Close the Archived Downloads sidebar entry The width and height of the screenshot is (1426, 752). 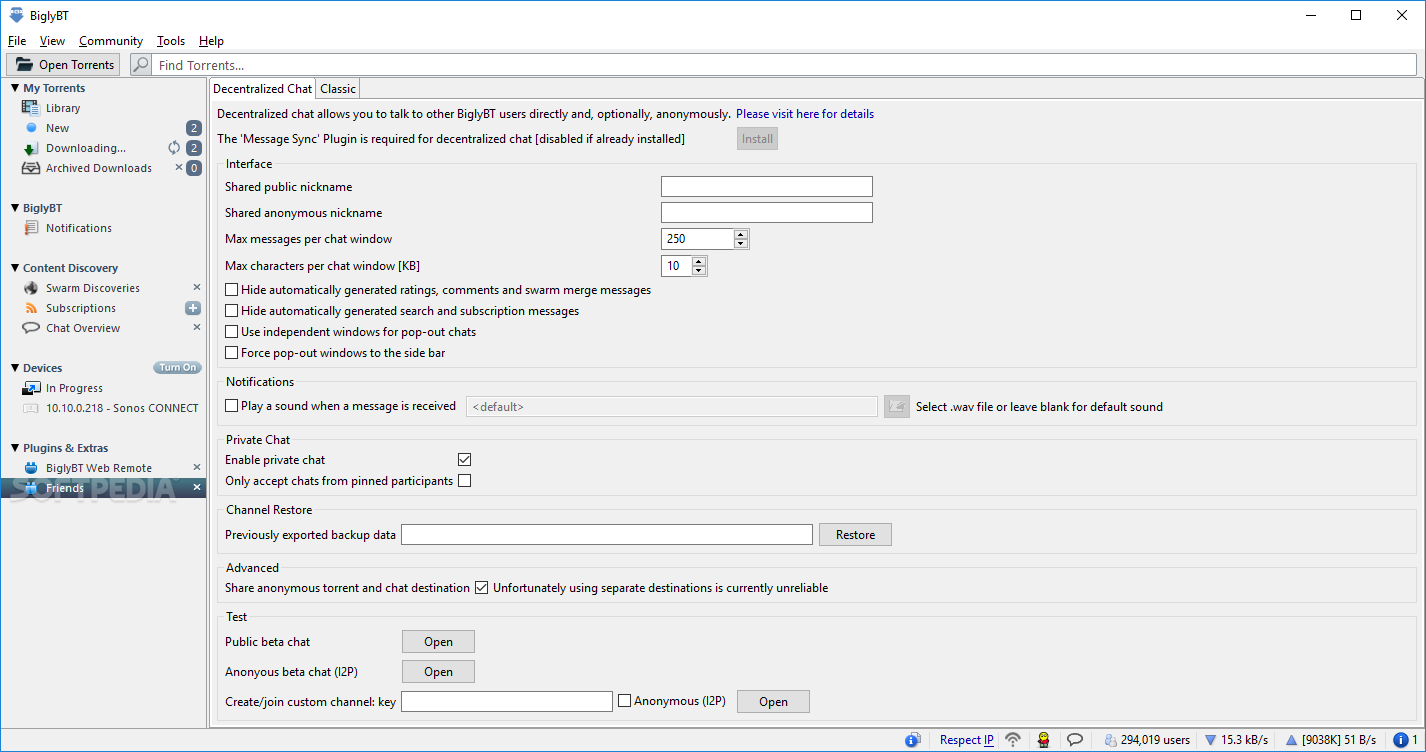[x=179, y=167]
